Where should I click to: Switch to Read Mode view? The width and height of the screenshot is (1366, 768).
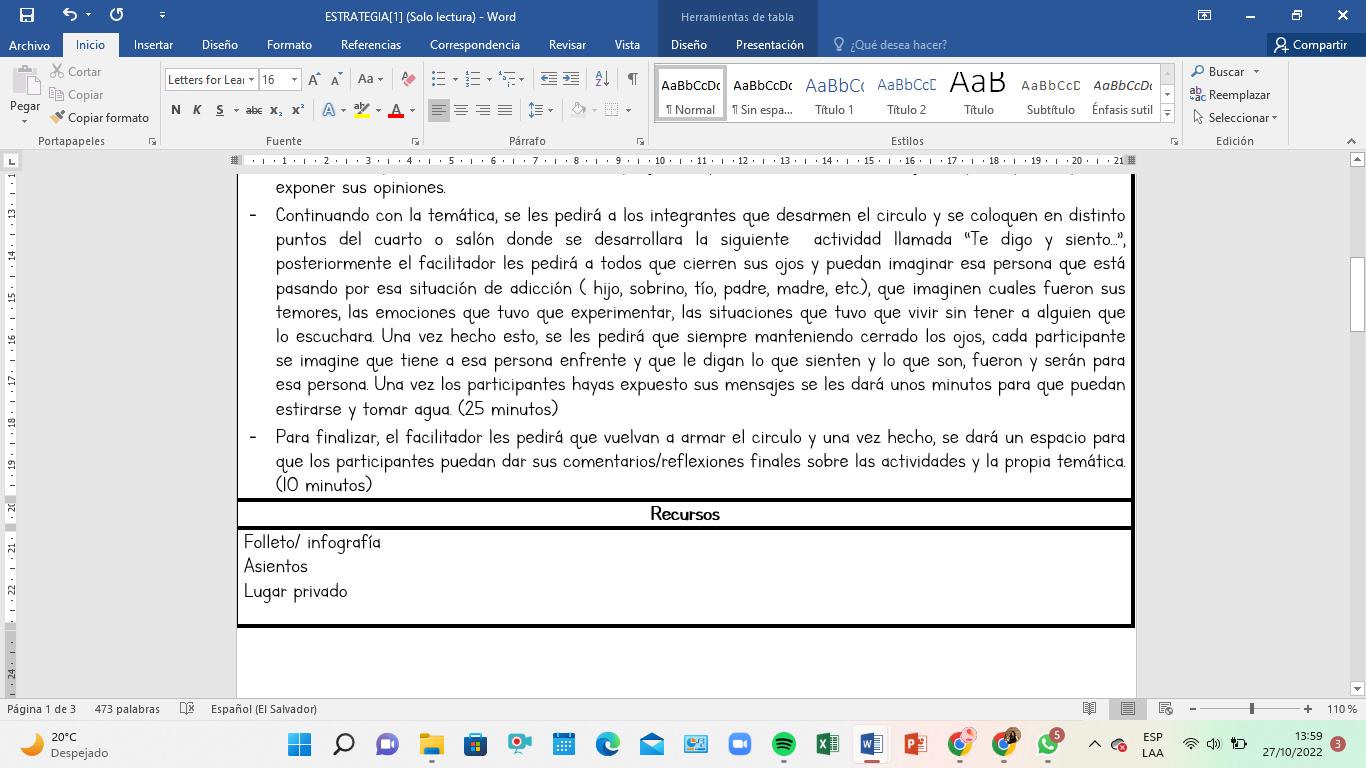point(1090,709)
